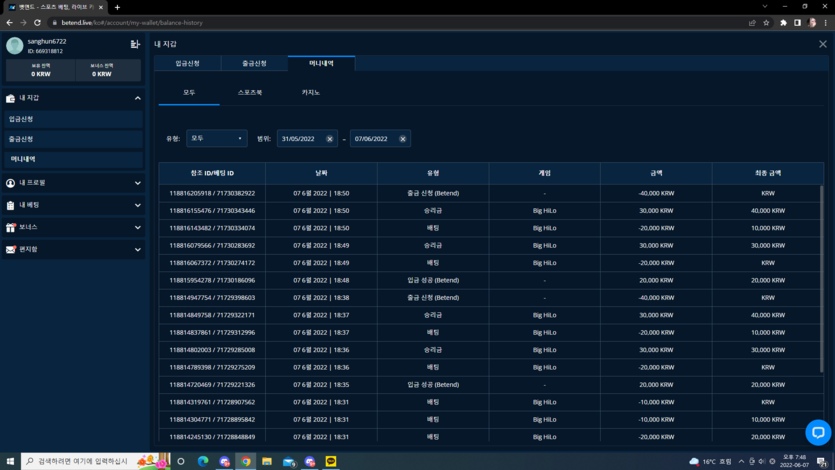Click the end date field 07/06/2022
The image size is (835, 470).
tap(380, 139)
